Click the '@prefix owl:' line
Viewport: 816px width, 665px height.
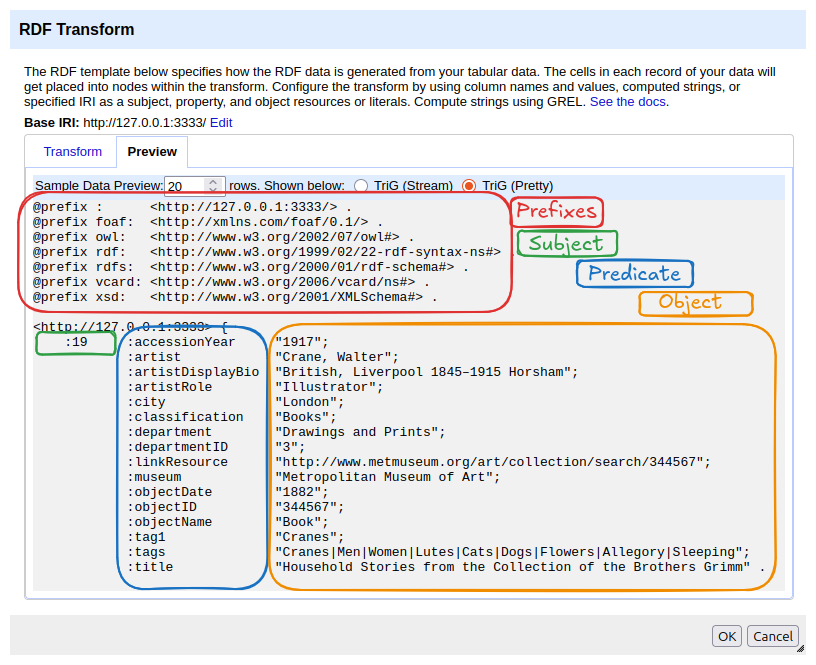(x=224, y=237)
